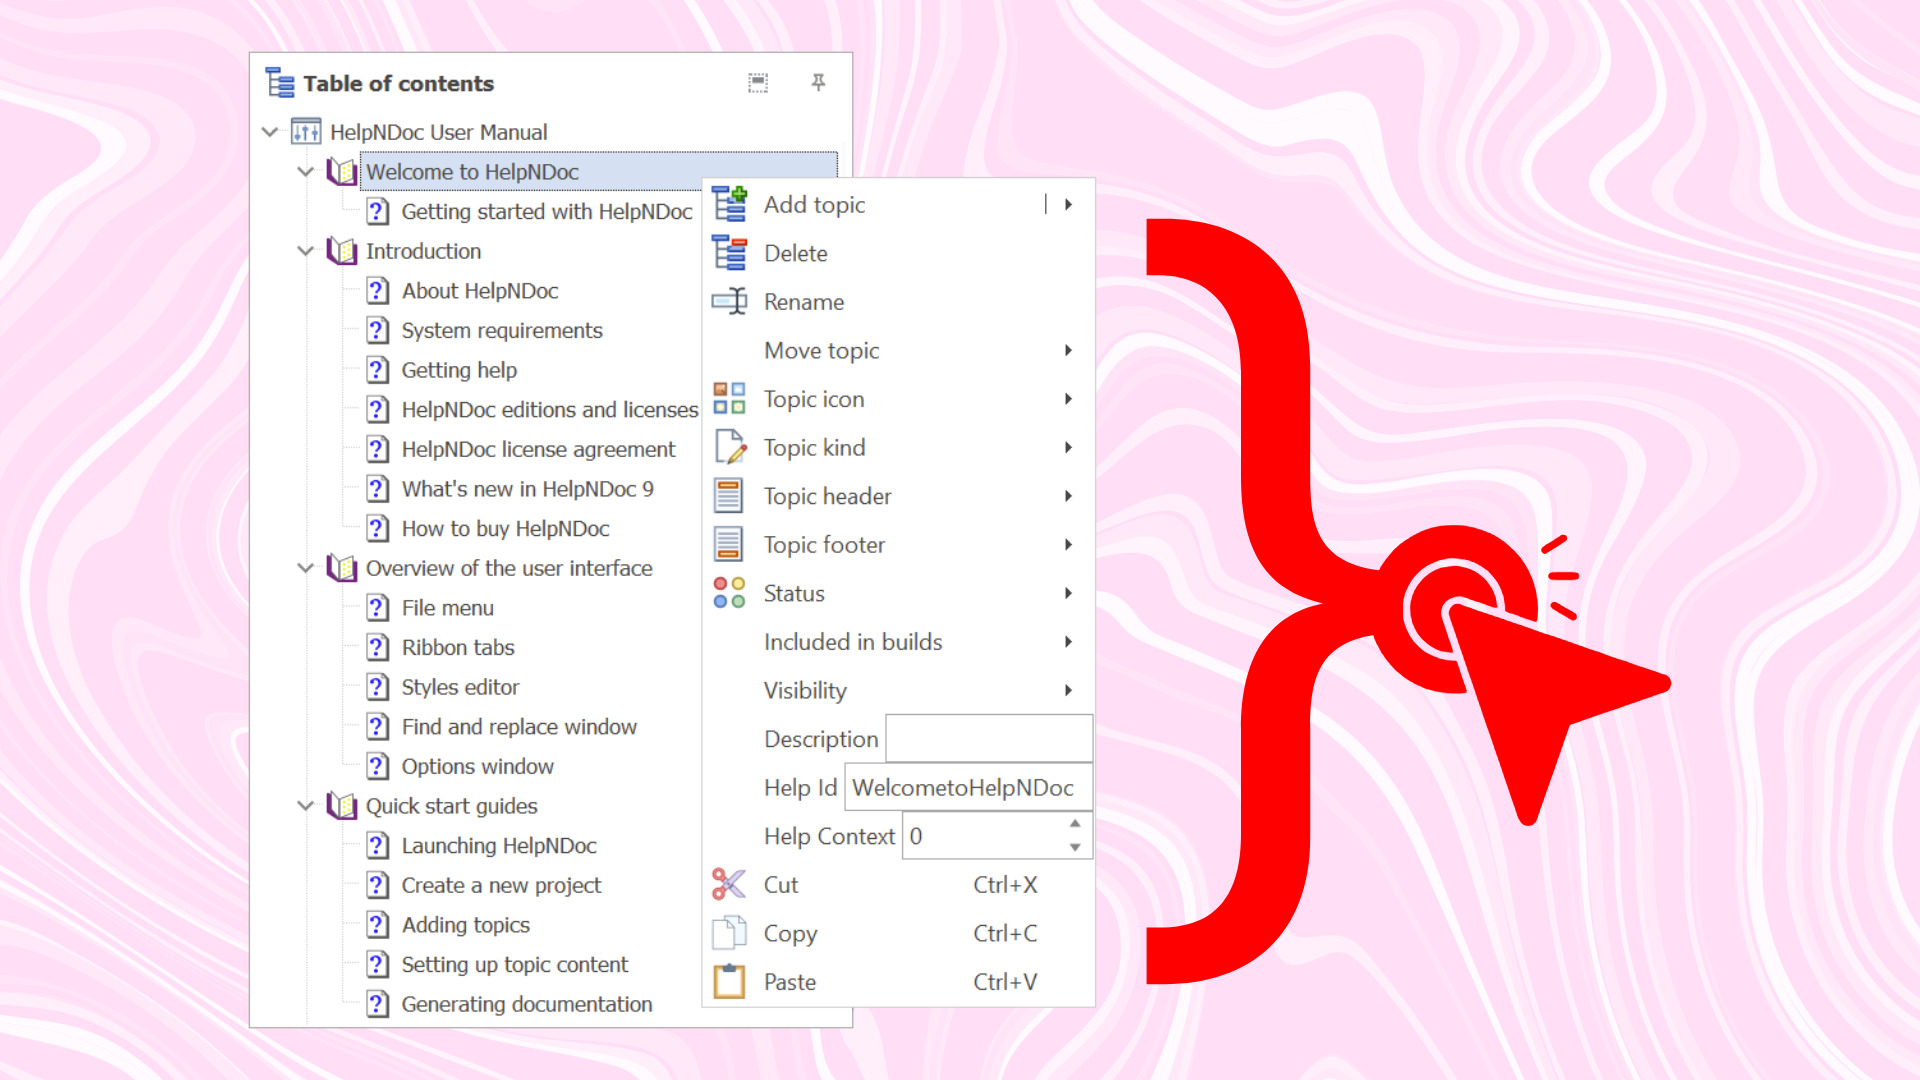
Task: Click the book icon next to Introduction
Action: [342, 251]
